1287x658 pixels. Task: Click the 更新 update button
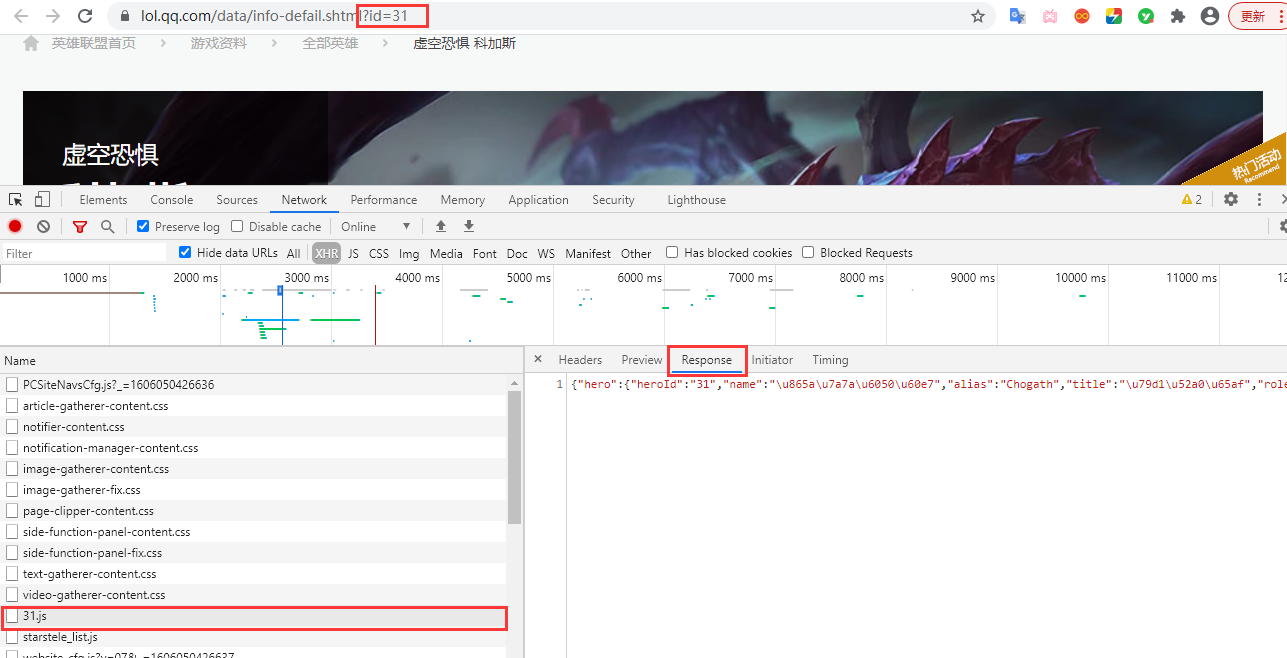(x=1253, y=16)
